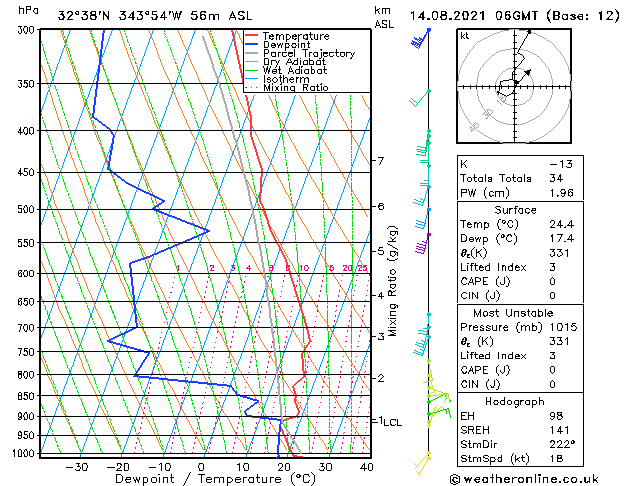Viewport: 629px width, 486px height.
Task: Click the blue Dewpoint legend line
Action: click(x=252, y=45)
